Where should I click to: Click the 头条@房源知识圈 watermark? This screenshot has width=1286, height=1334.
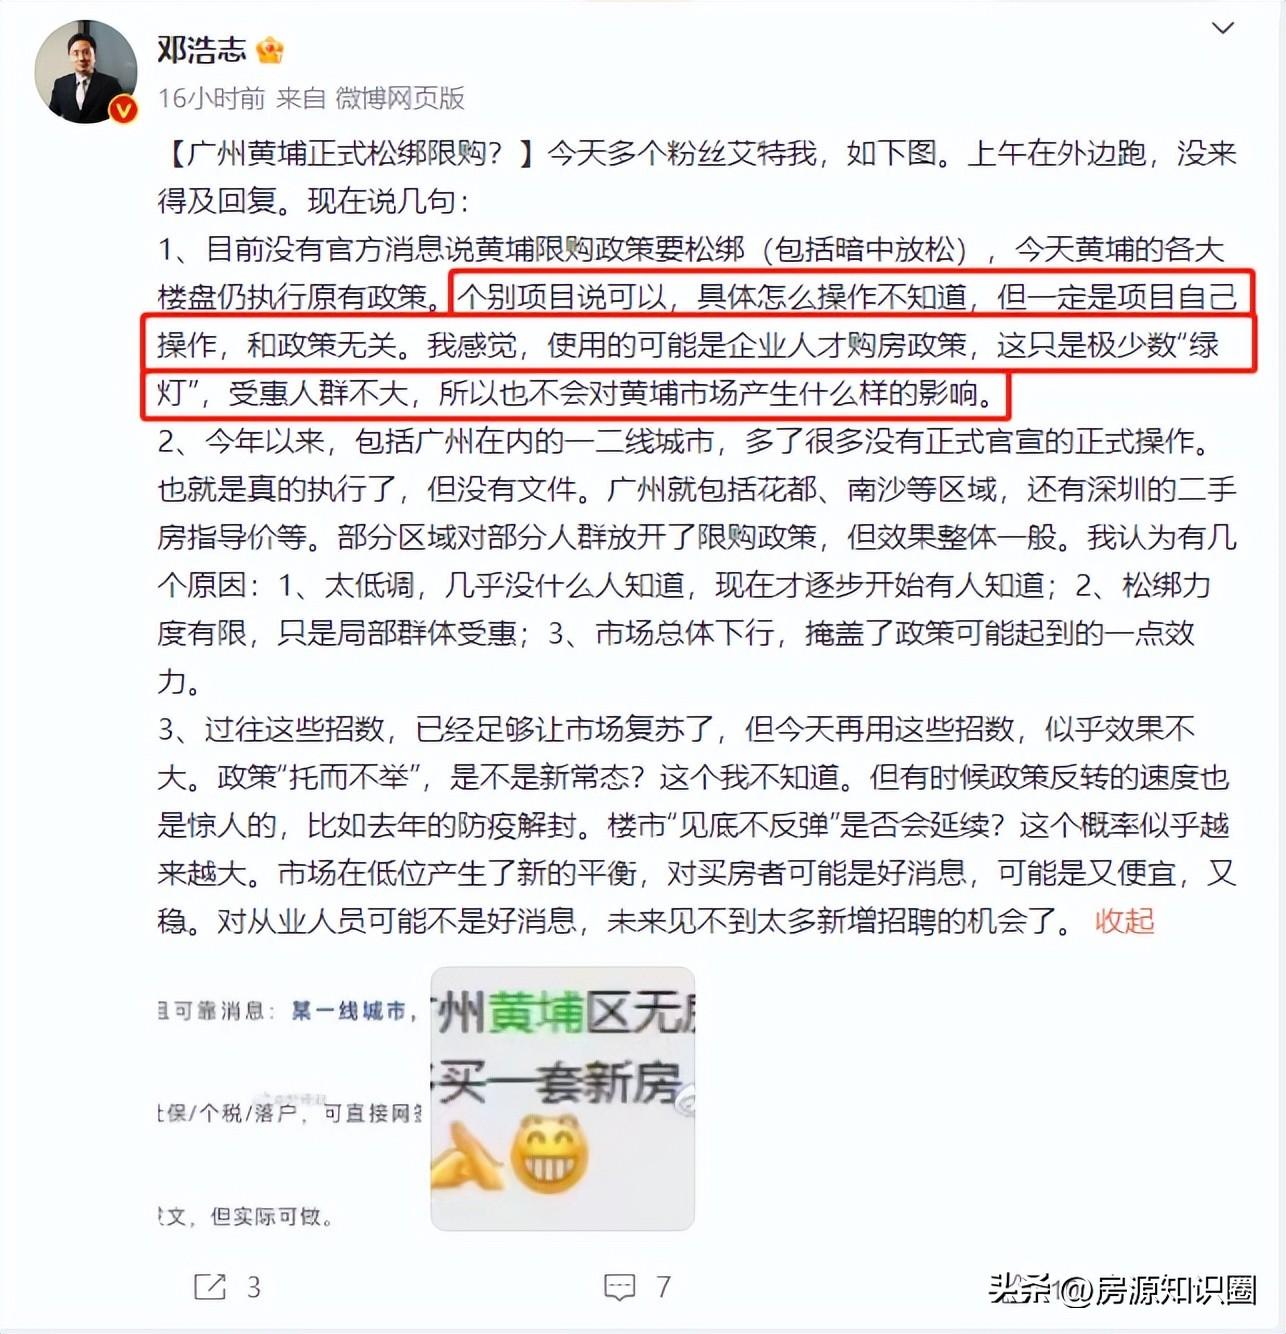coord(1122,1290)
